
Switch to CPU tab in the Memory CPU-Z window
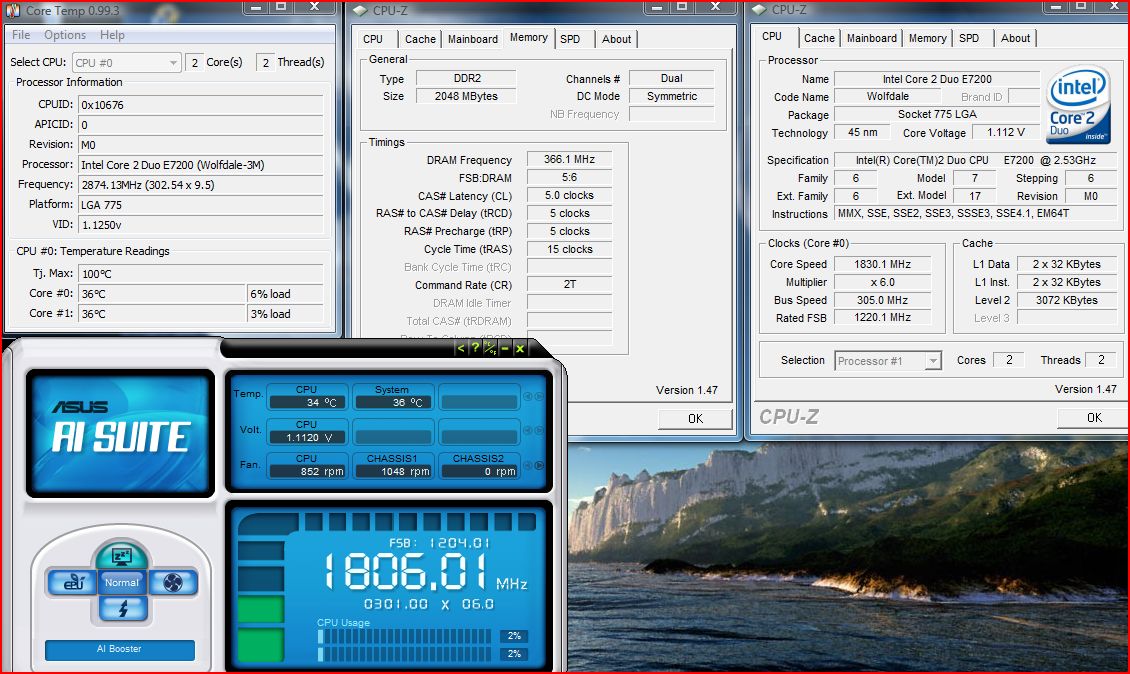pos(373,39)
